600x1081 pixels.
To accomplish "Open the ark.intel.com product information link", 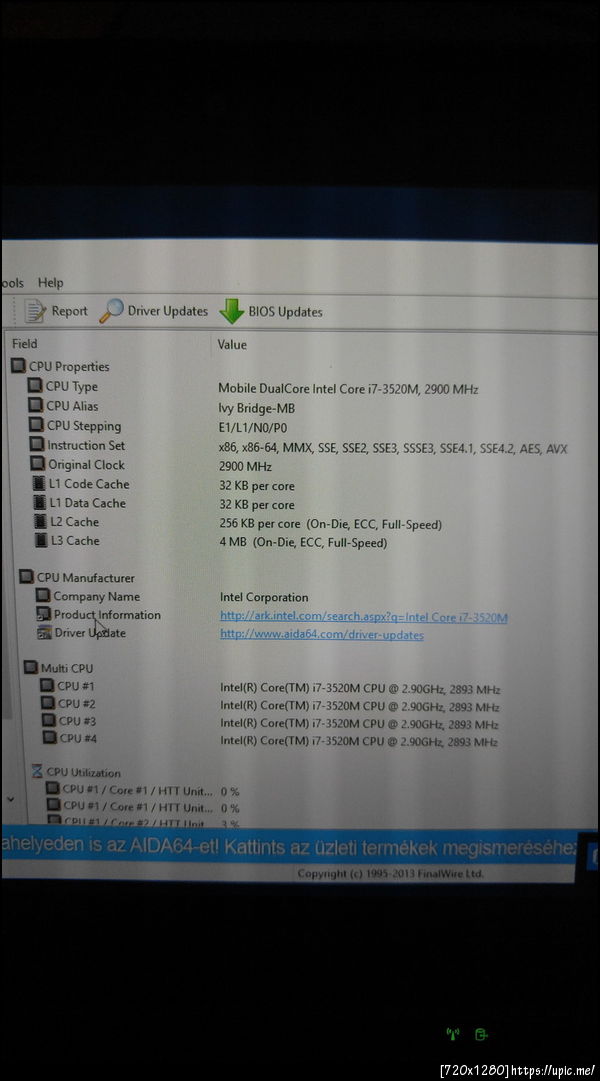I will click(x=363, y=617).
